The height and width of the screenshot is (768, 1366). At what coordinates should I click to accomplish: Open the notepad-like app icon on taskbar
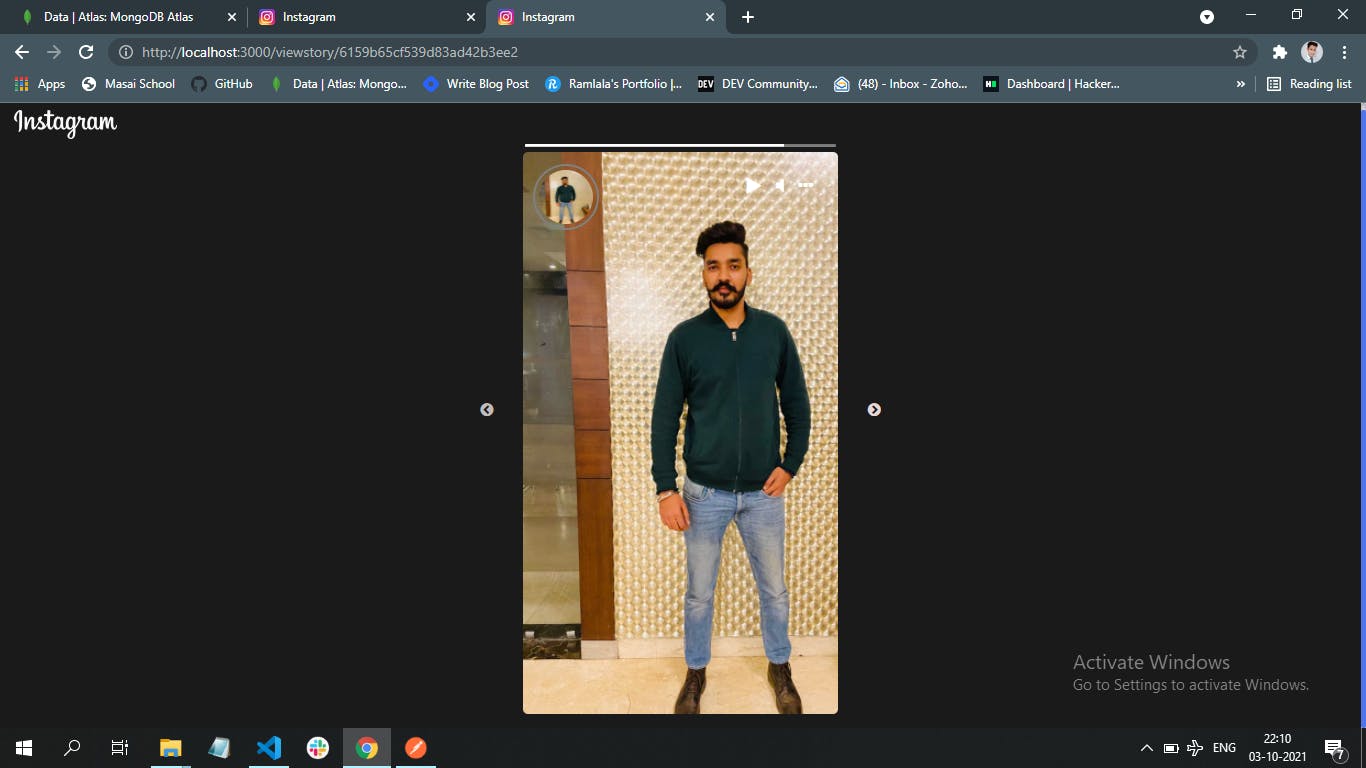coord(219,747)
